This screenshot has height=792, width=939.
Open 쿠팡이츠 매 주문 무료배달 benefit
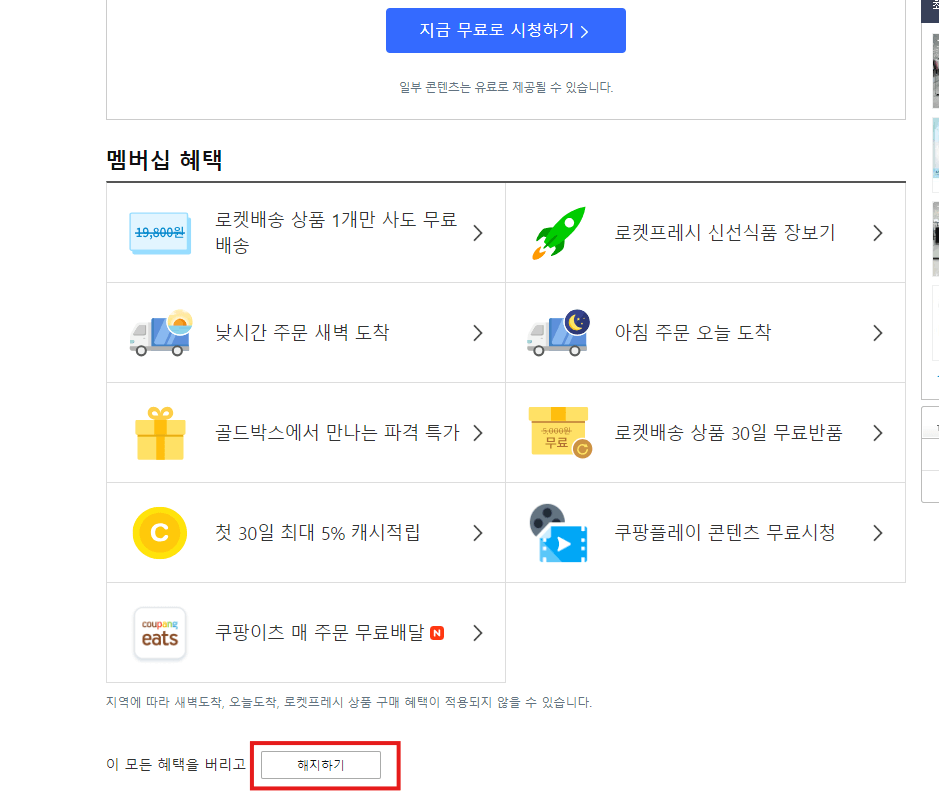point(306,633)
